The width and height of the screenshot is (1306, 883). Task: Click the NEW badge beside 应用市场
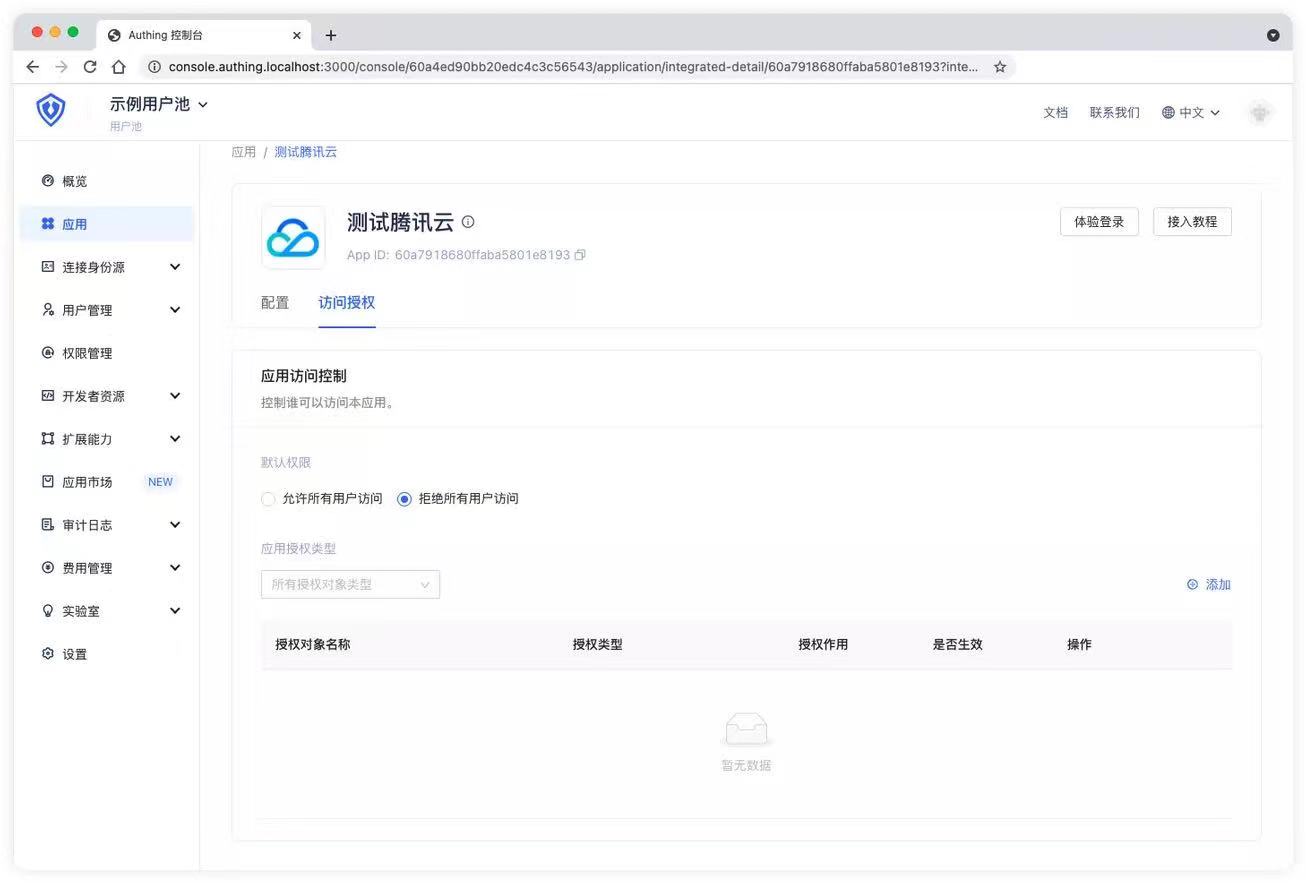160,482
